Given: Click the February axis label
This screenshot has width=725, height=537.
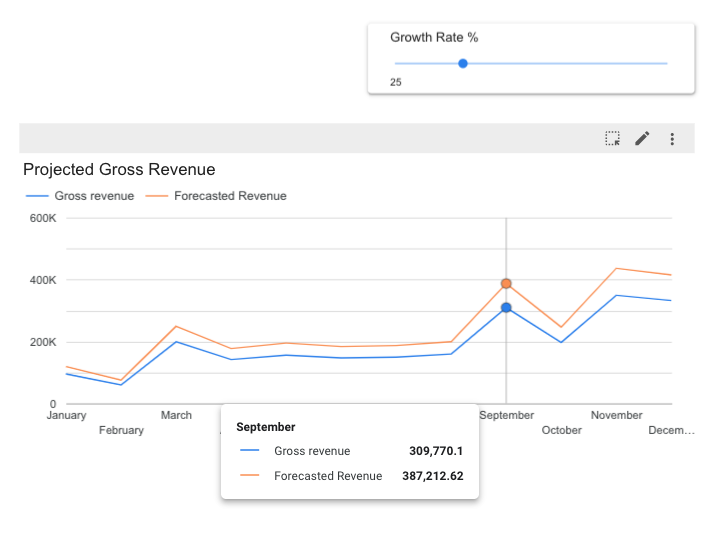Looking at the screenshot, I should 121,430.
